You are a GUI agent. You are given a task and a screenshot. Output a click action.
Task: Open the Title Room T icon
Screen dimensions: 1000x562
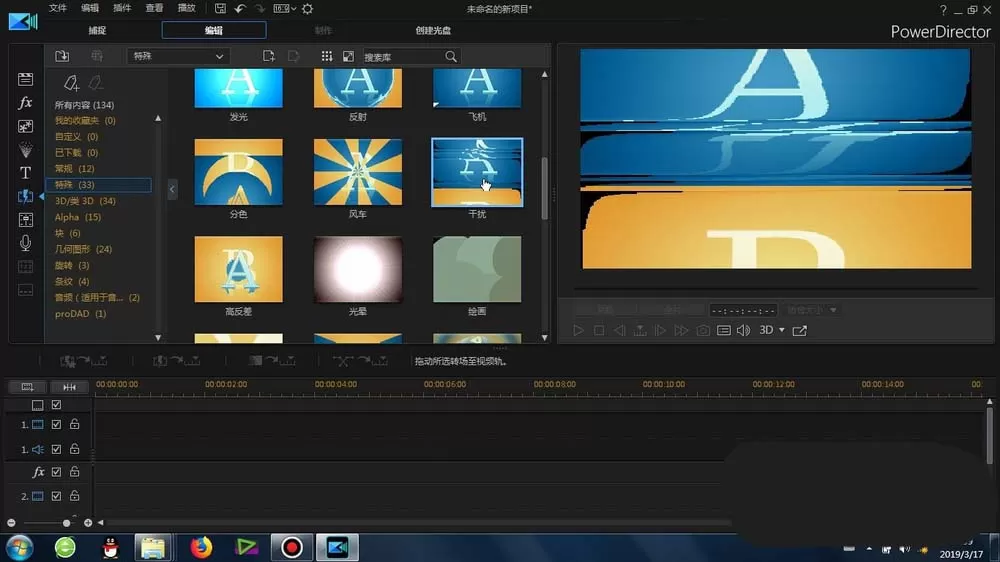[25, 173]
